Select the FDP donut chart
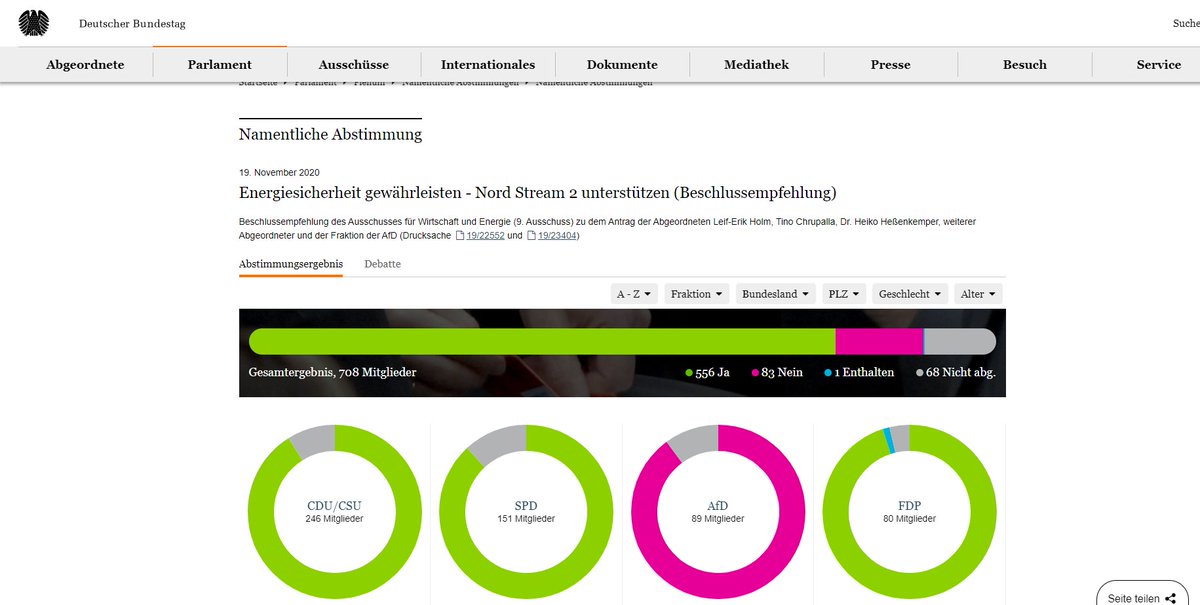Viewport: 1200px width, 605px height. (909, 511)
